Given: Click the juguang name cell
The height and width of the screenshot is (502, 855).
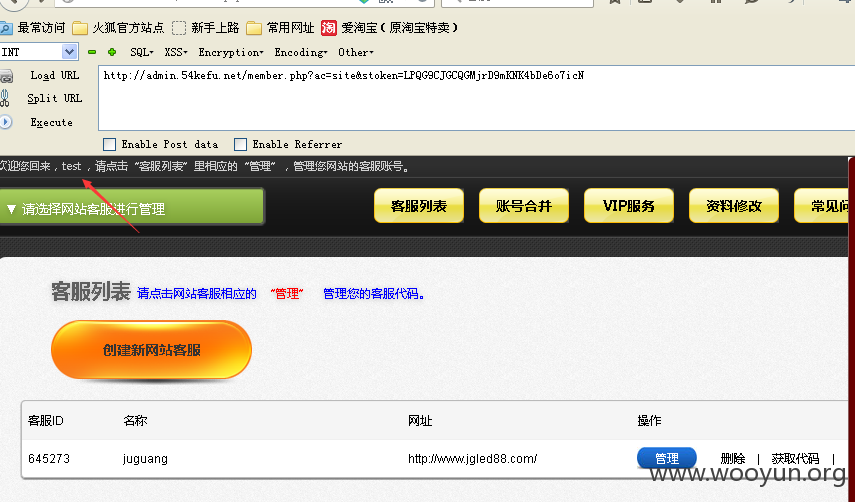Looking at the screenshot, I should [x=145, y=459].
